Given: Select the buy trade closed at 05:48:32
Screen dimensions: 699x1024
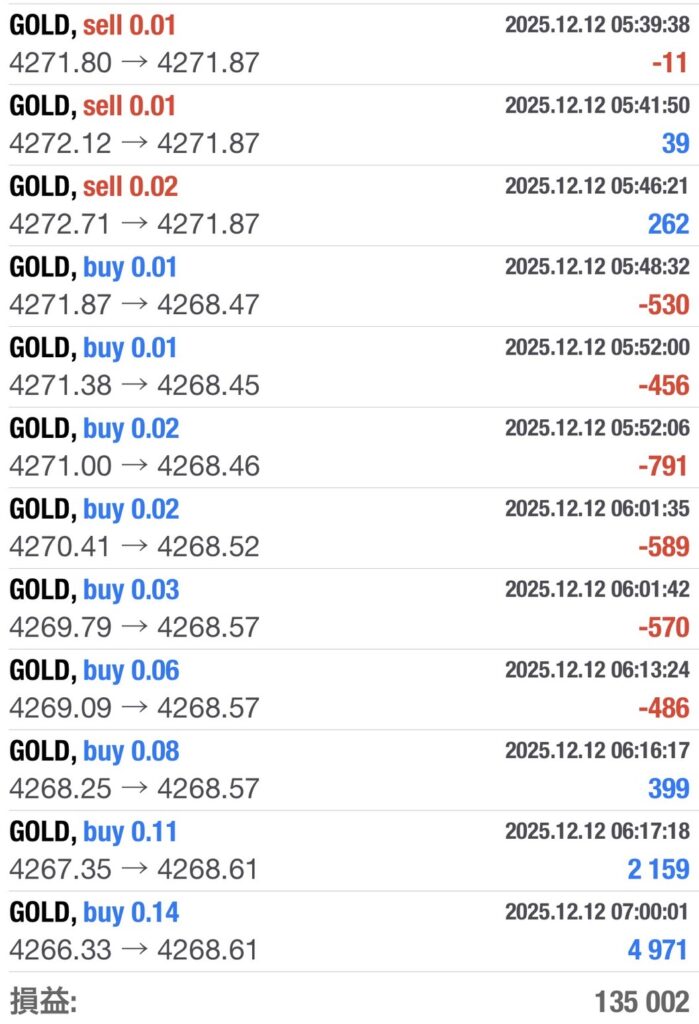Looking at the screenshot, I should click(x=349, y=286).
